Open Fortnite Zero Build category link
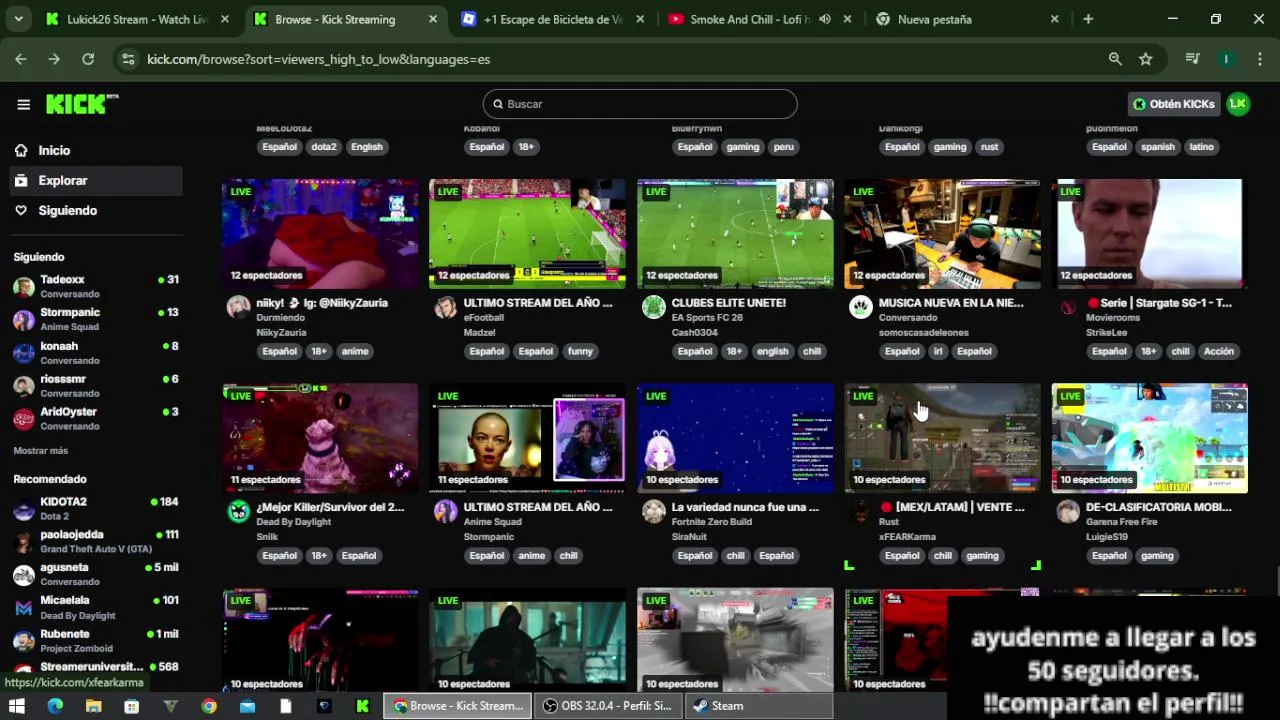This screenshot has height=720, width=1280. tap(711, 522)
